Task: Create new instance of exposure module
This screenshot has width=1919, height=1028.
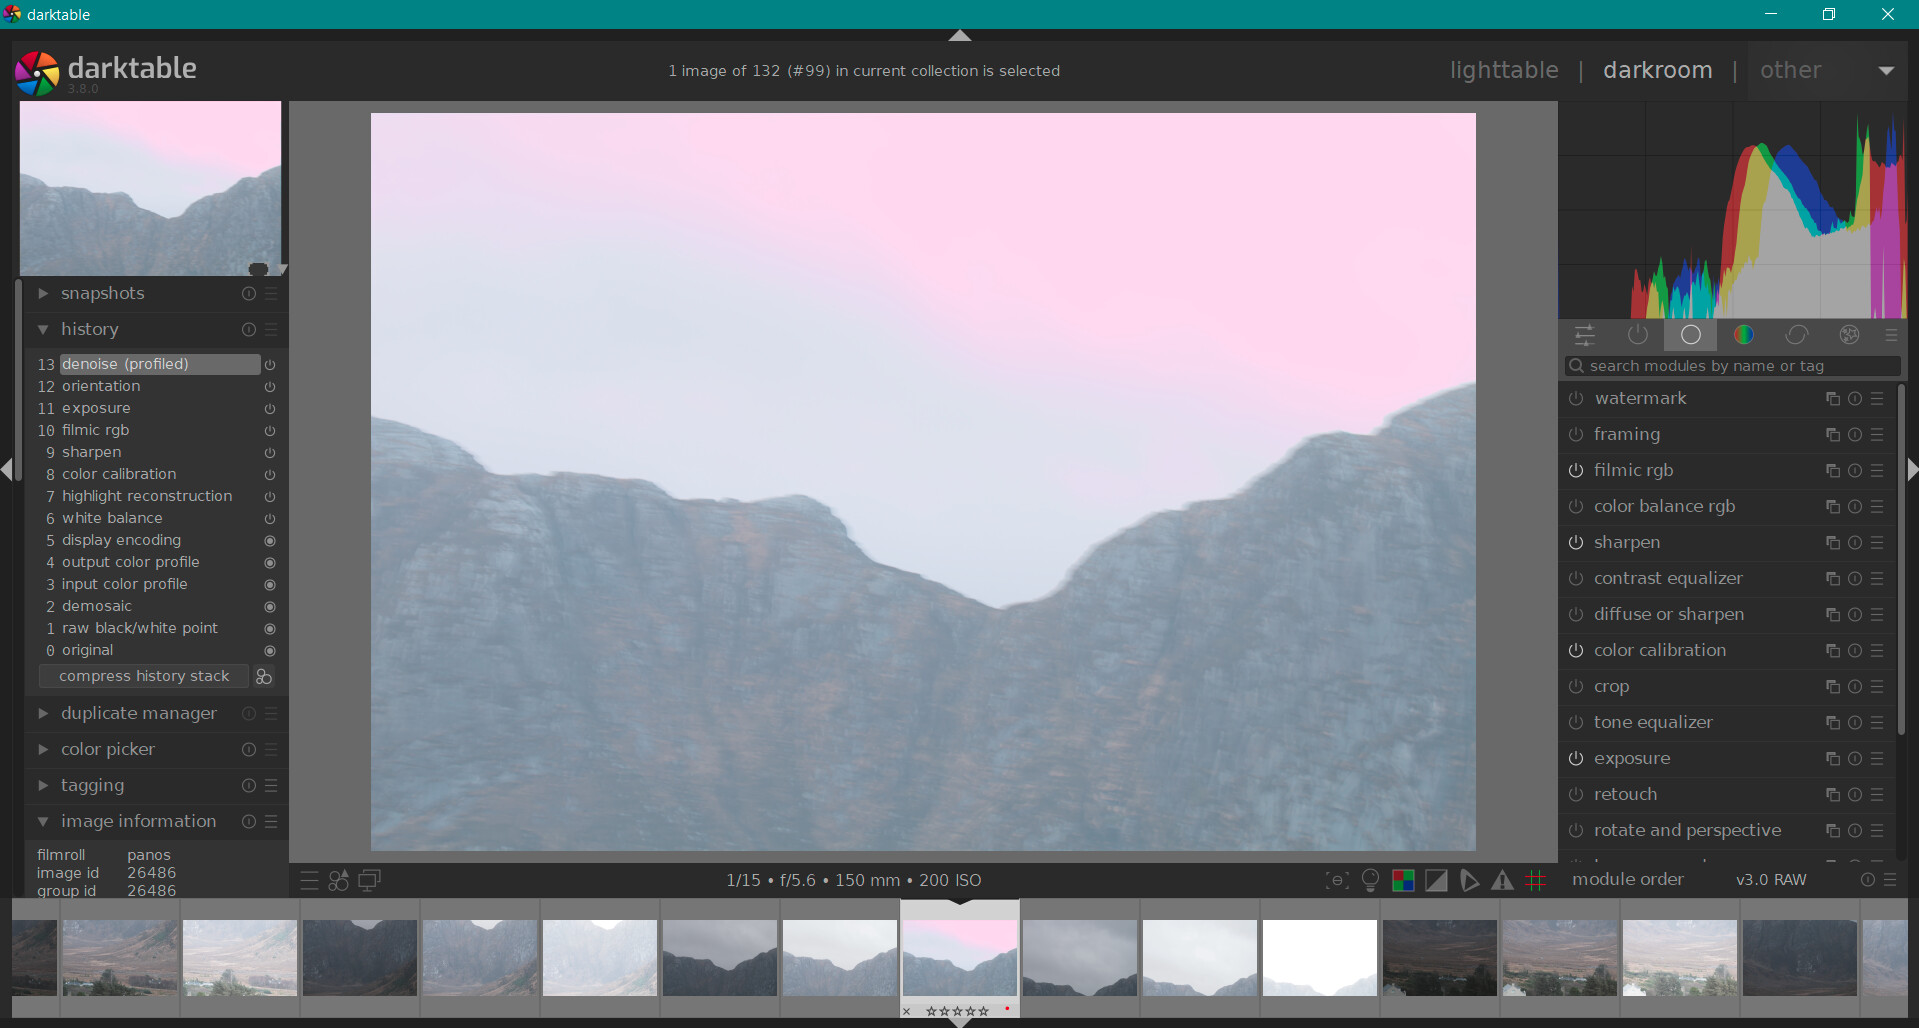Action: coord(1833,759)
